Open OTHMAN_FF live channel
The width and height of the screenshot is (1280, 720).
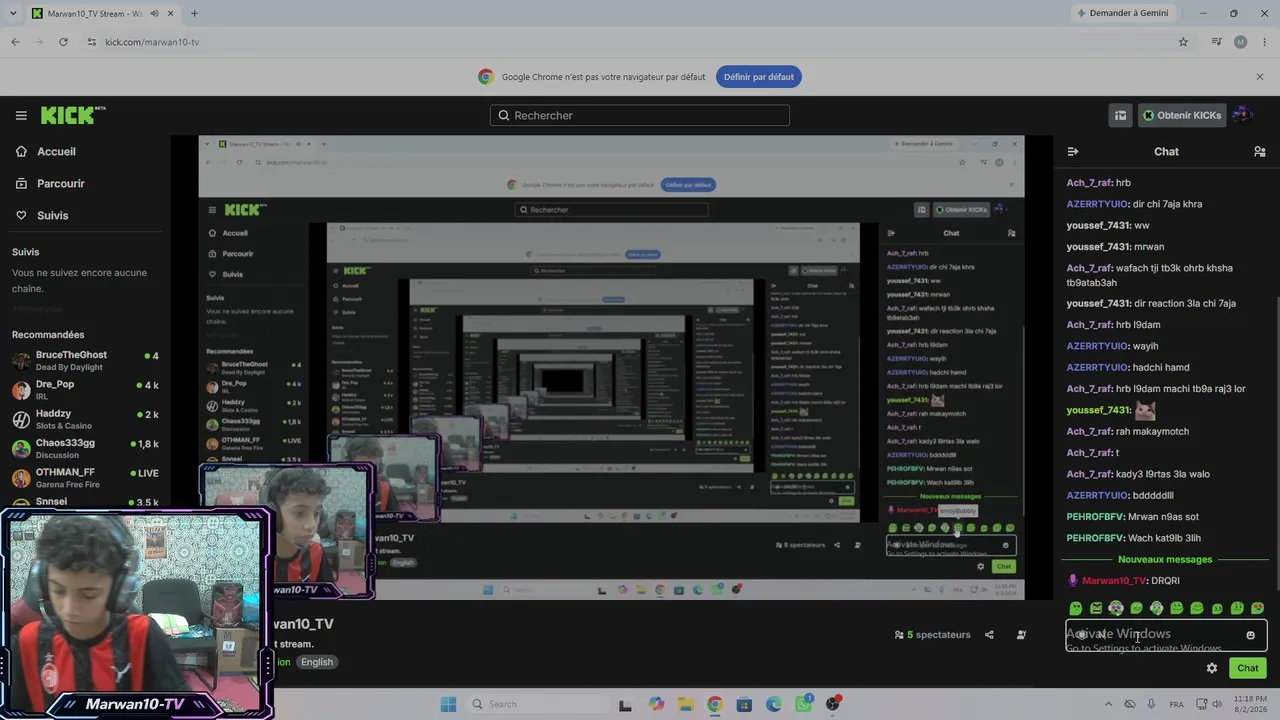(85, 478)
